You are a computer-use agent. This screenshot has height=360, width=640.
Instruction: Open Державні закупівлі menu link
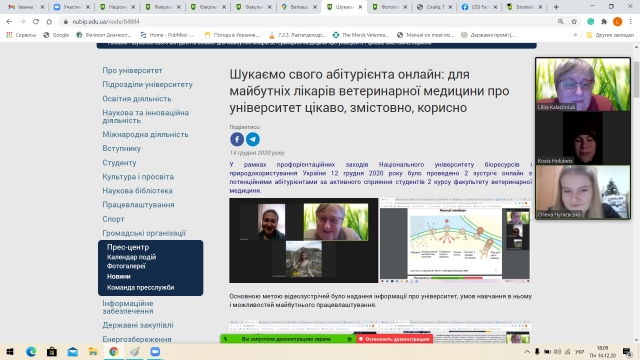pyautogui.click(x=138, y=325)
